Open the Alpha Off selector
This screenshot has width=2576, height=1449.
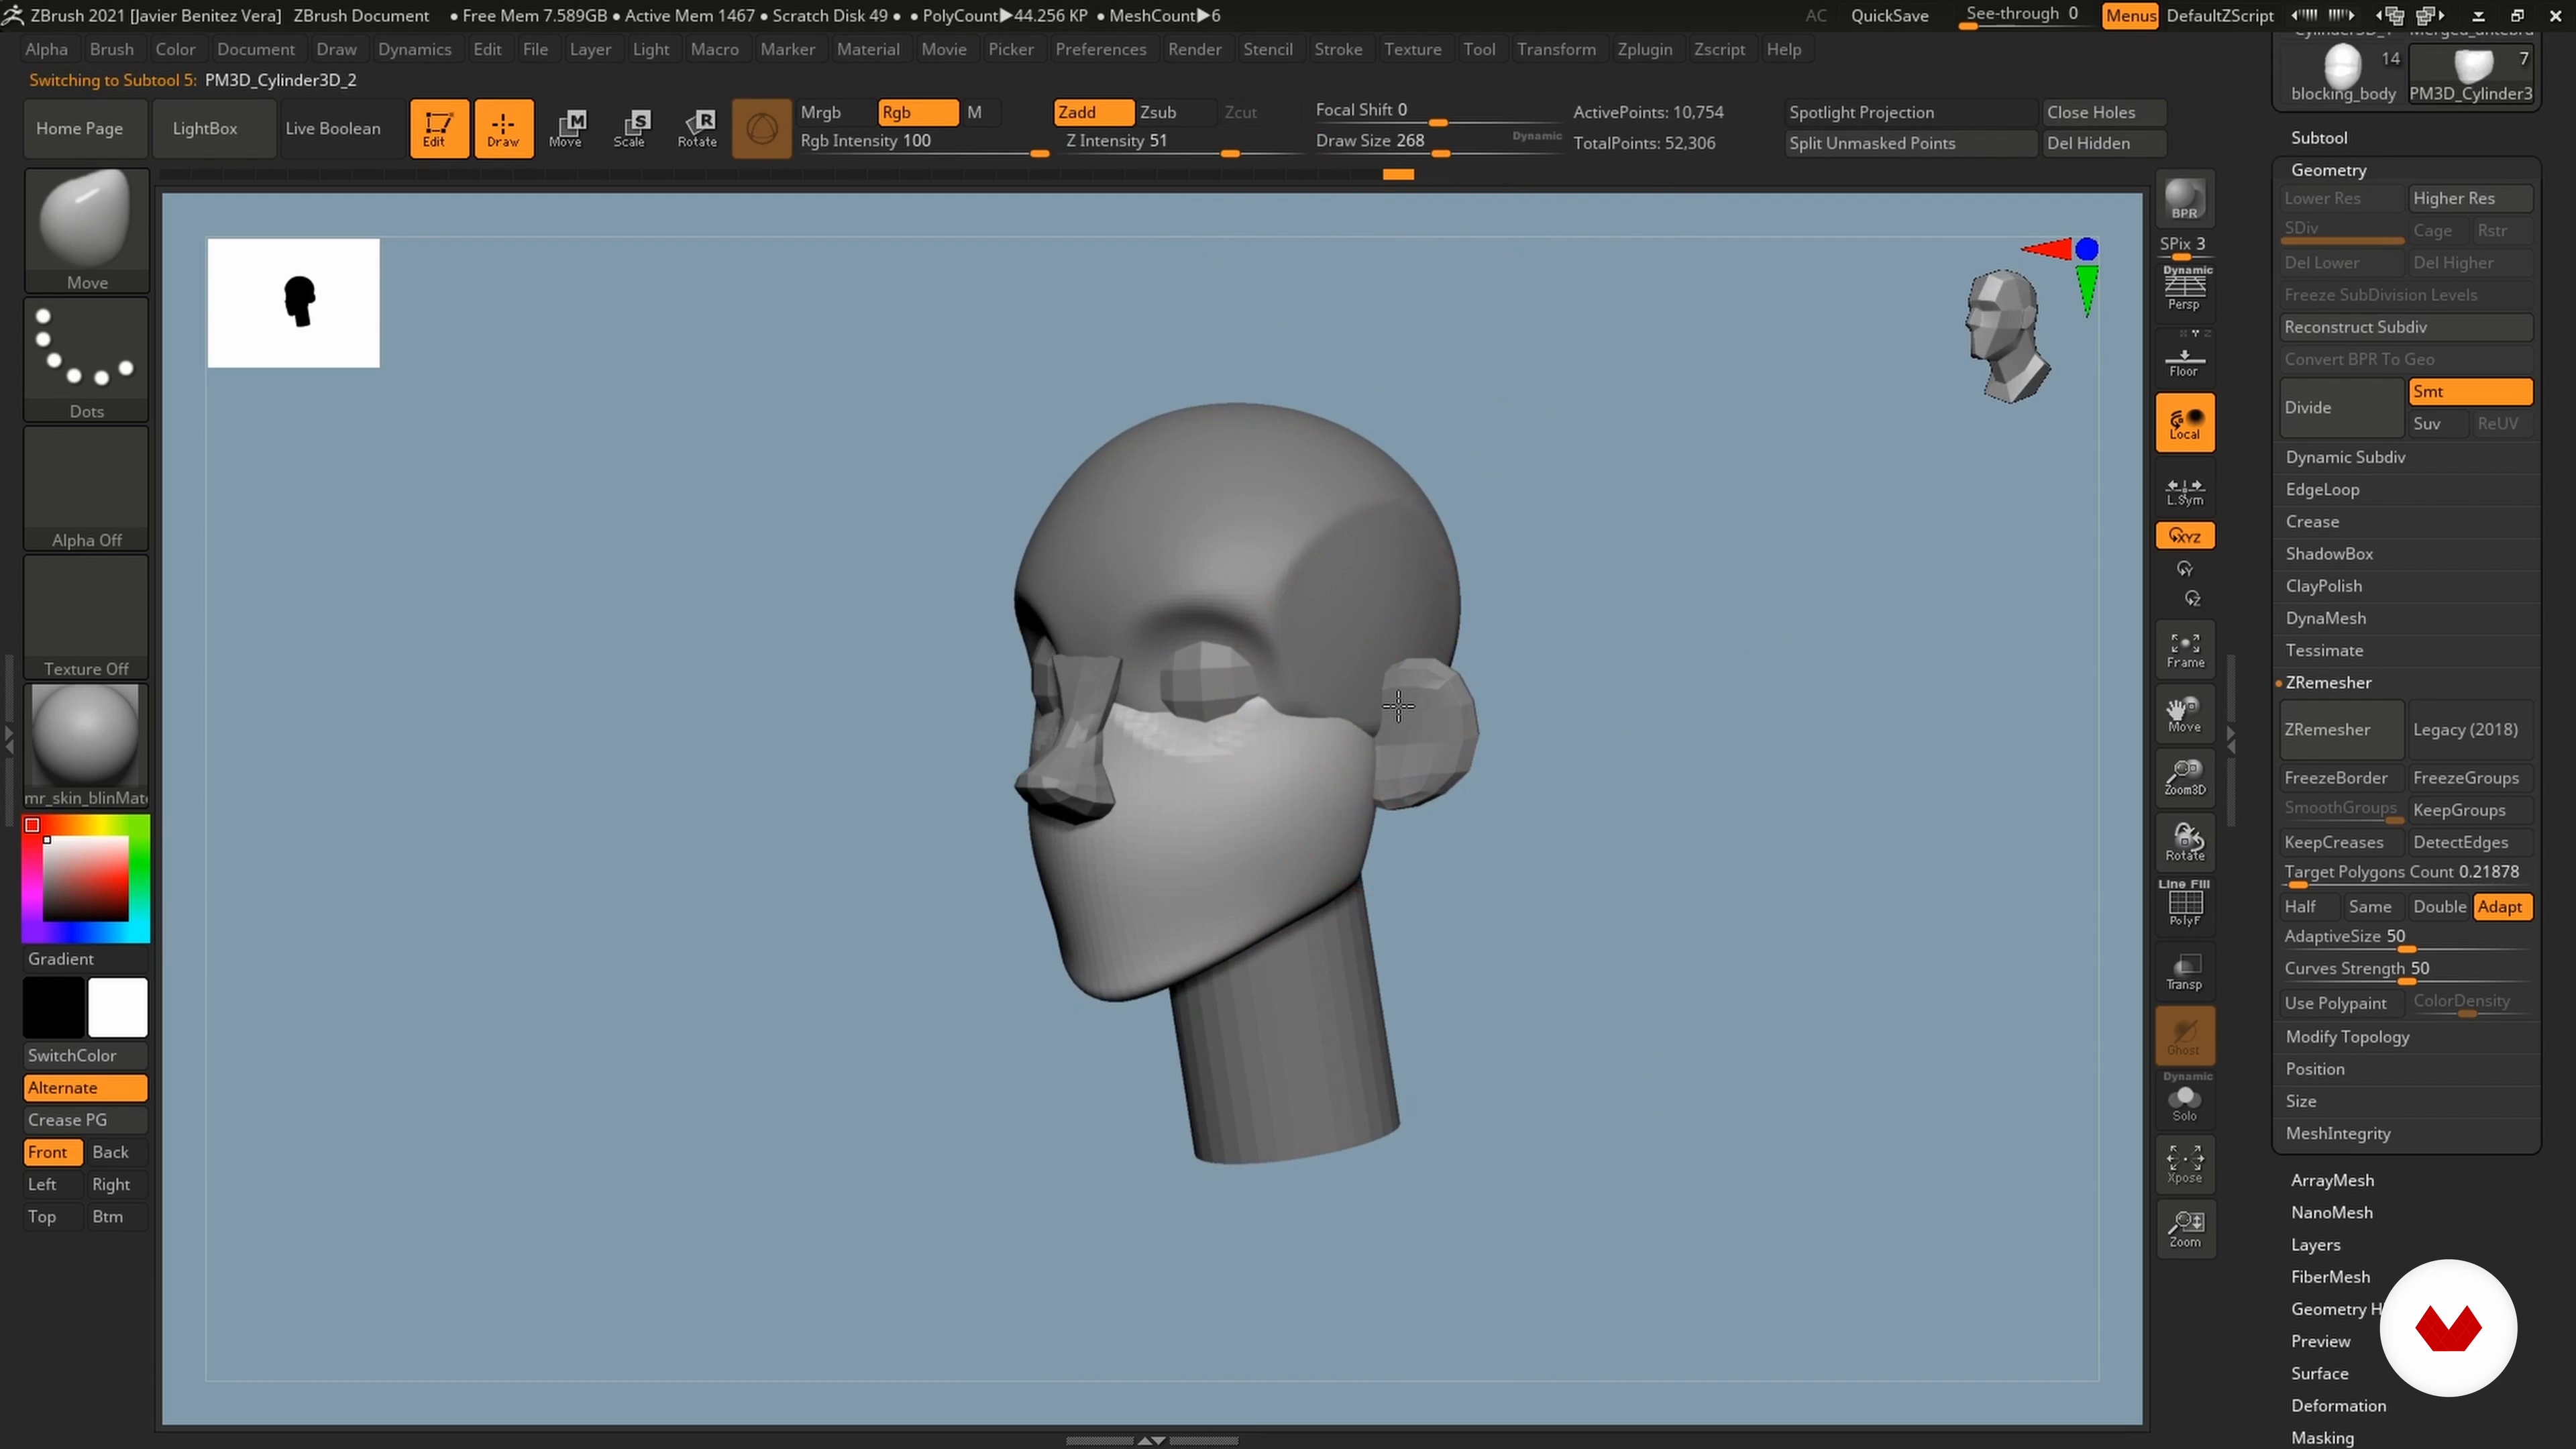tap(86, 489)
